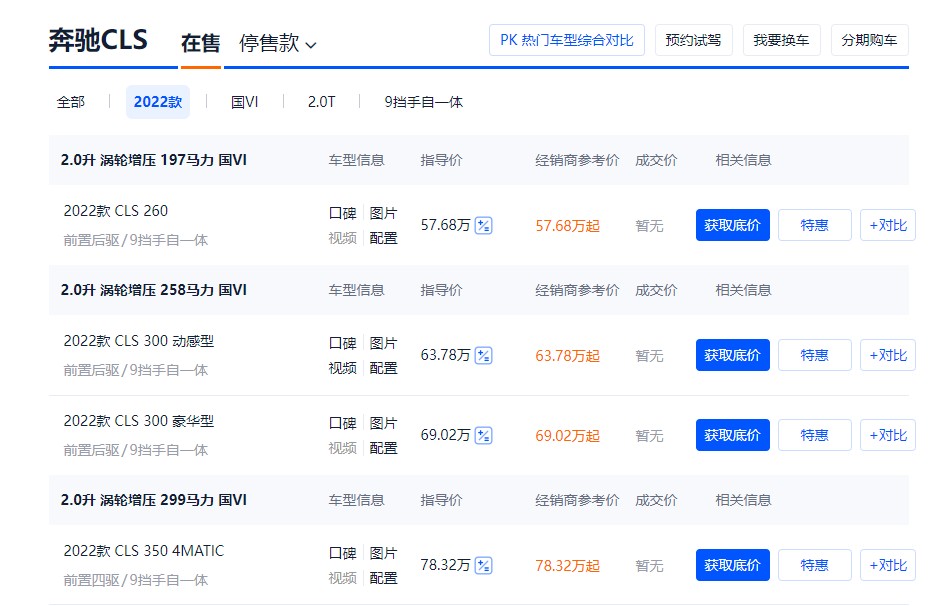This screenshot has height=606, width=934.
Task: Click the 258马力 engine group header
Action: coord(154,290)
